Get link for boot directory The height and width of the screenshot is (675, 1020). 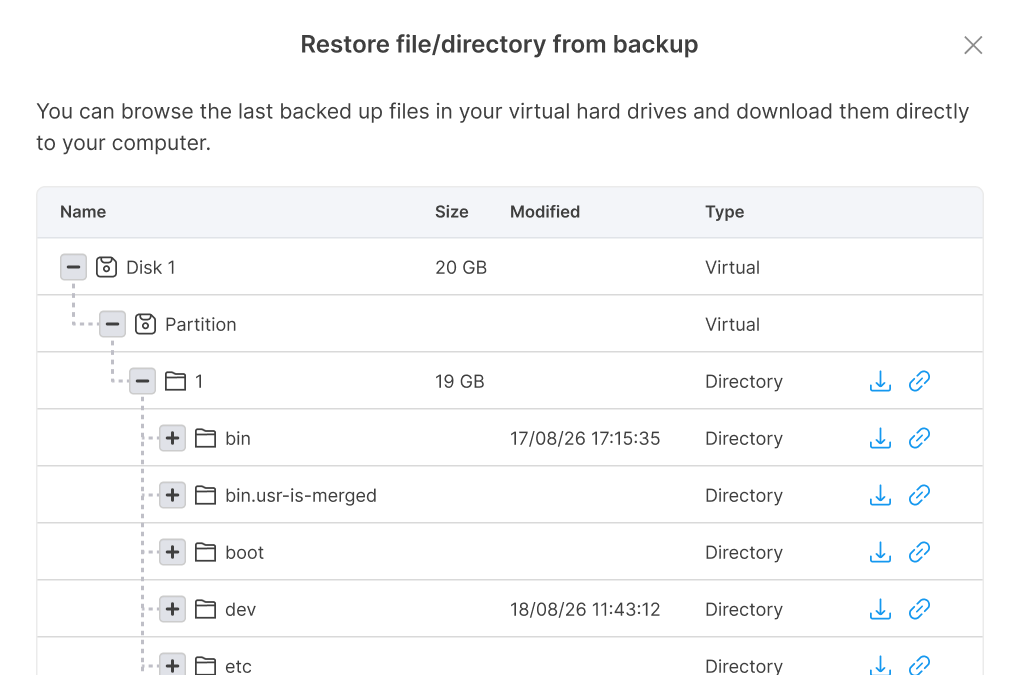pyautogui.click(x=919, y=552)
